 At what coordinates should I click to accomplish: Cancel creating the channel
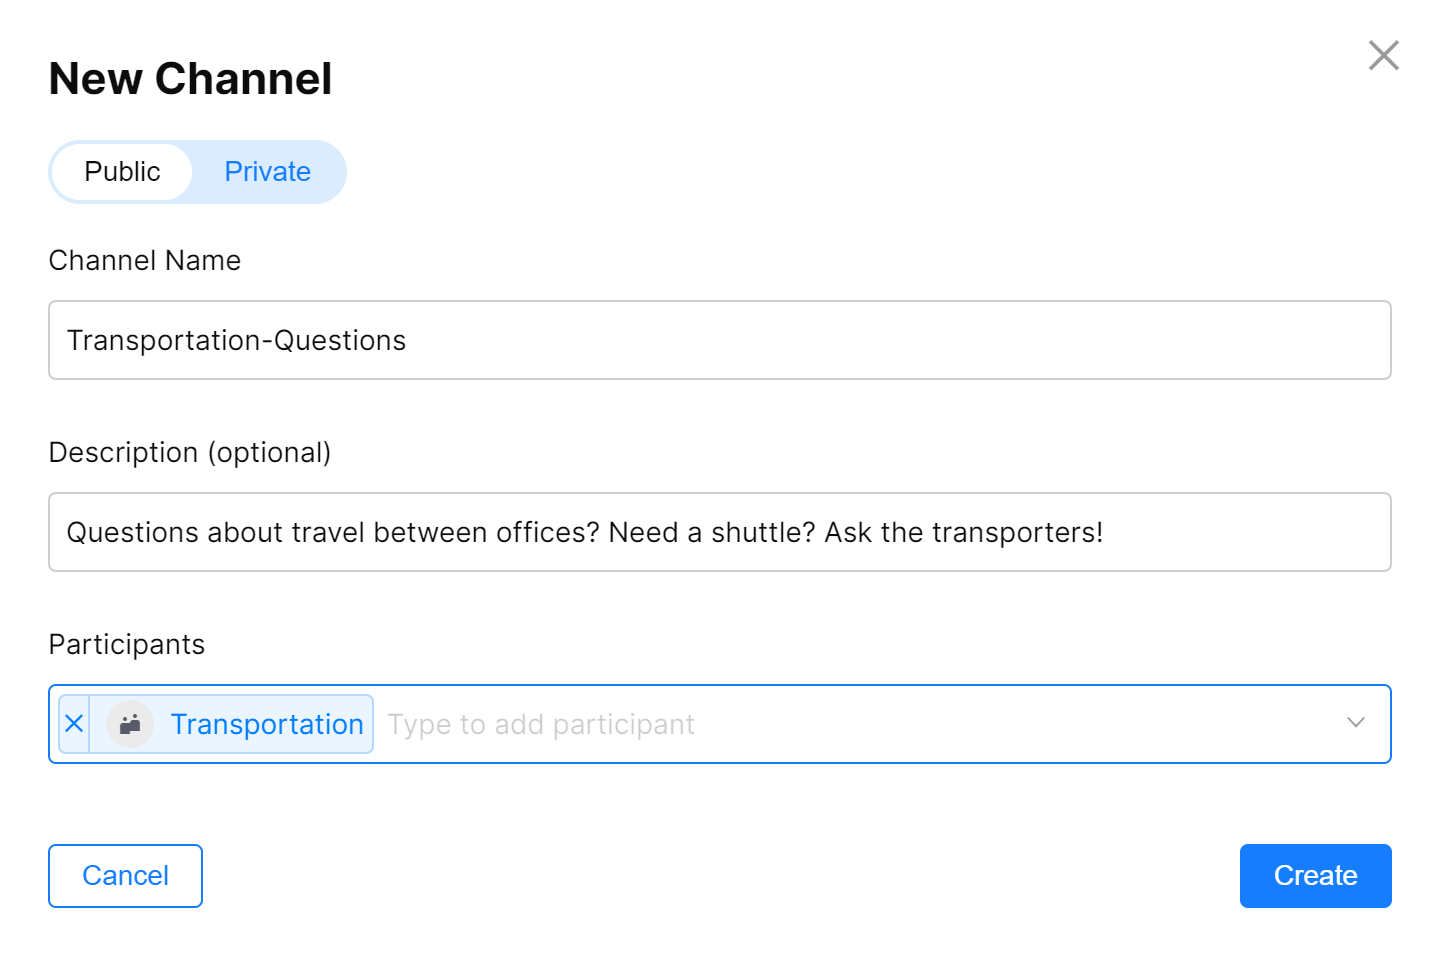tap(125, 876)
